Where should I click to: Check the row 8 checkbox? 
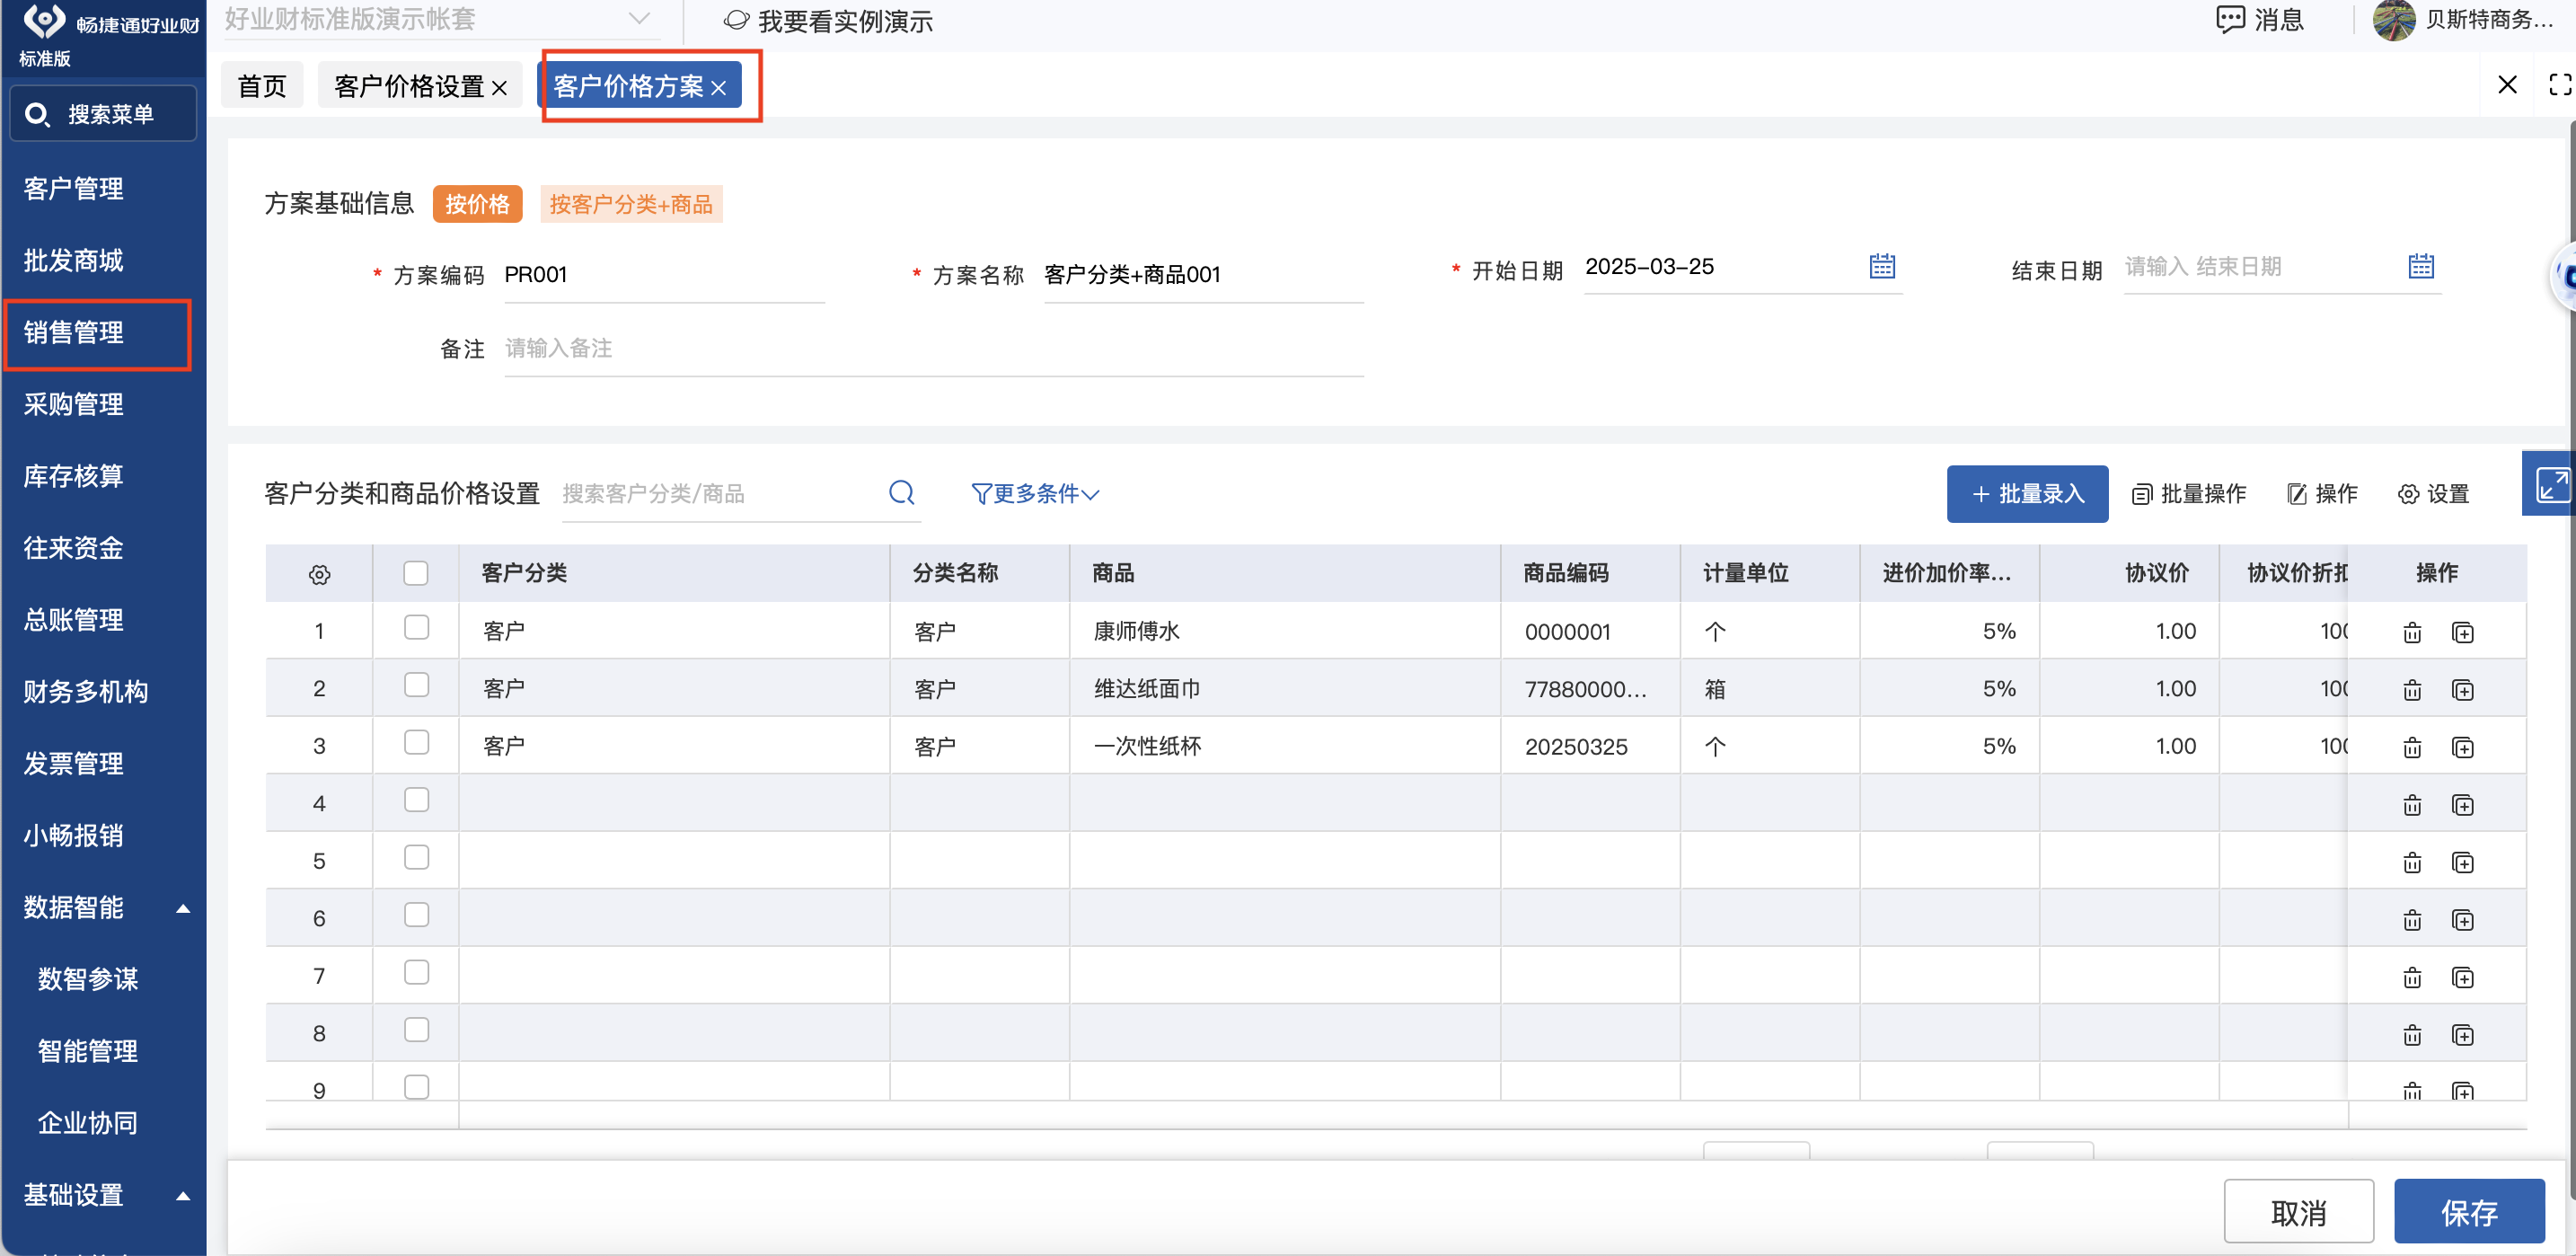pyautogui.click(x=416, y=1030)
